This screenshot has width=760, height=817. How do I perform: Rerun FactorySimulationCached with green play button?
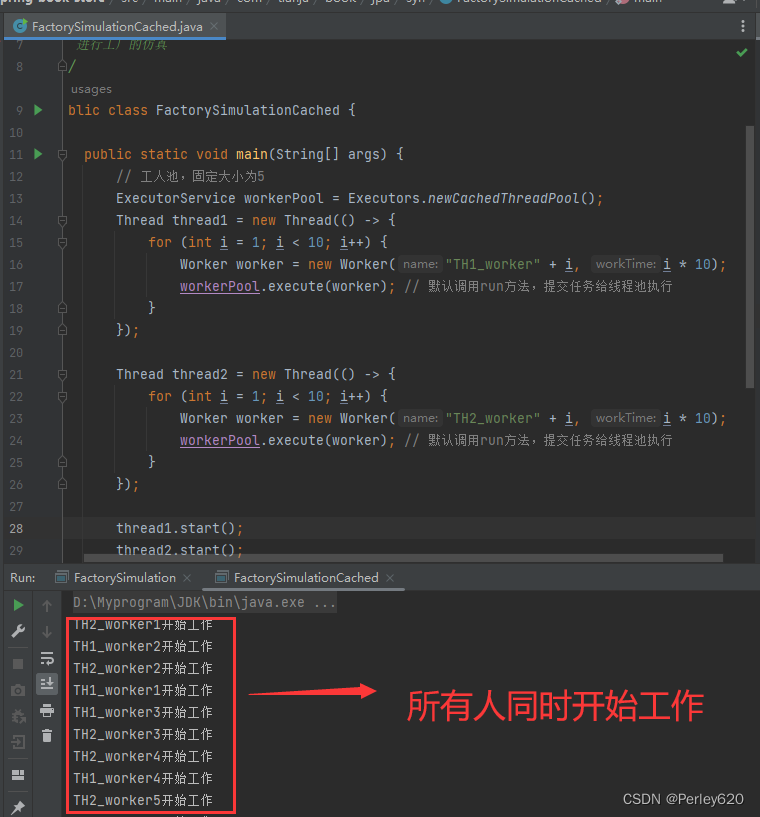18,605
